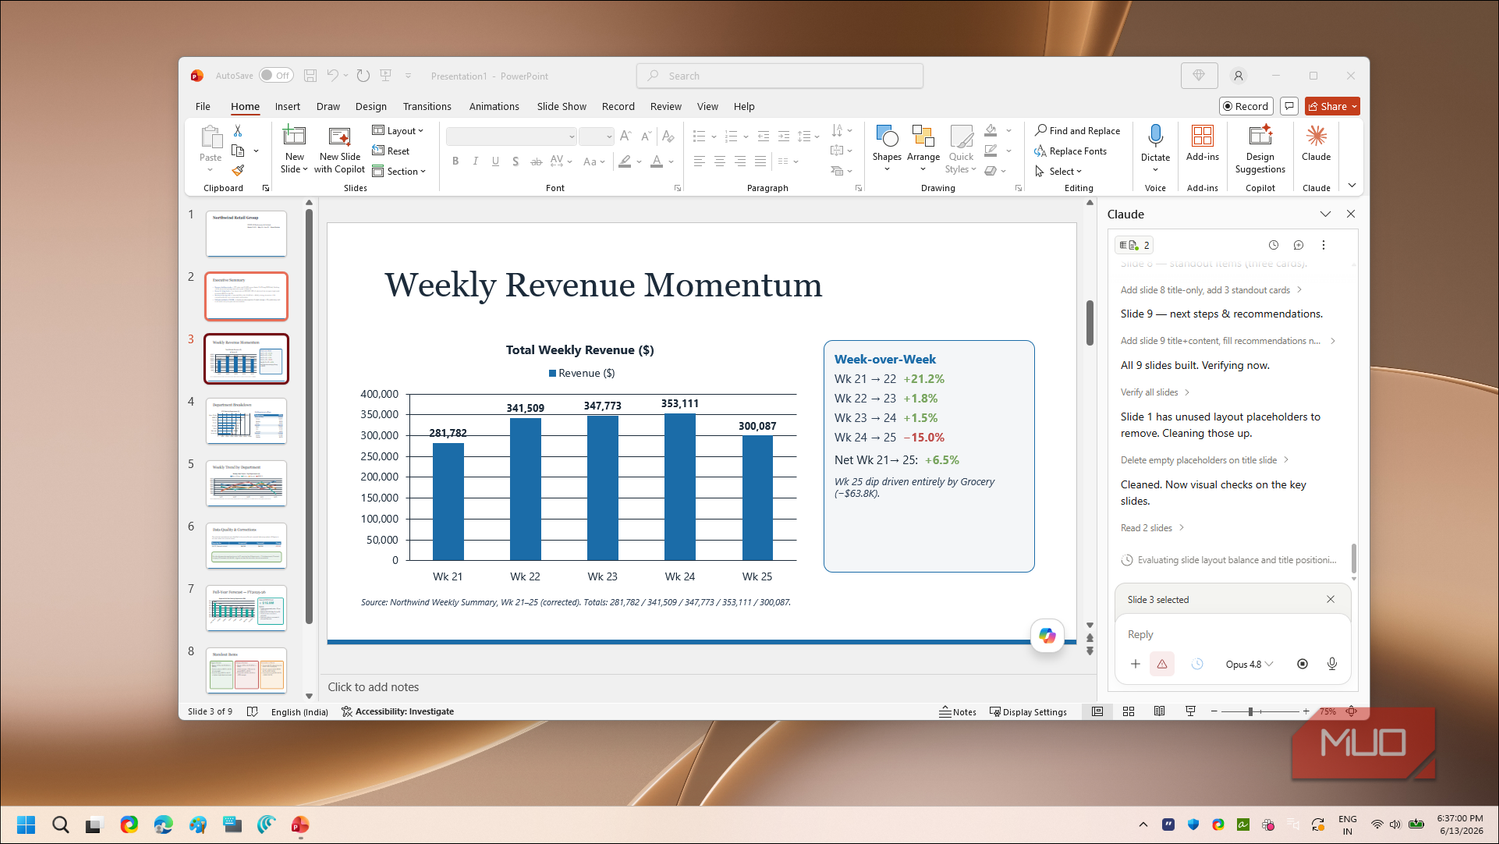Select slide 5 thumbnail

(x=246, y=484)
